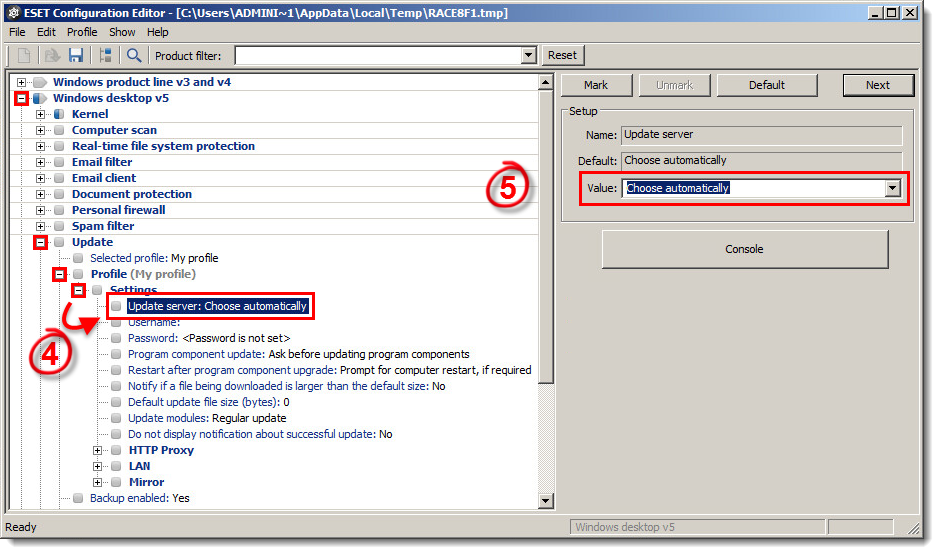Click the Windows product line v3 and v4 icon
Viewport: 939px width, 554px height.
40,82
